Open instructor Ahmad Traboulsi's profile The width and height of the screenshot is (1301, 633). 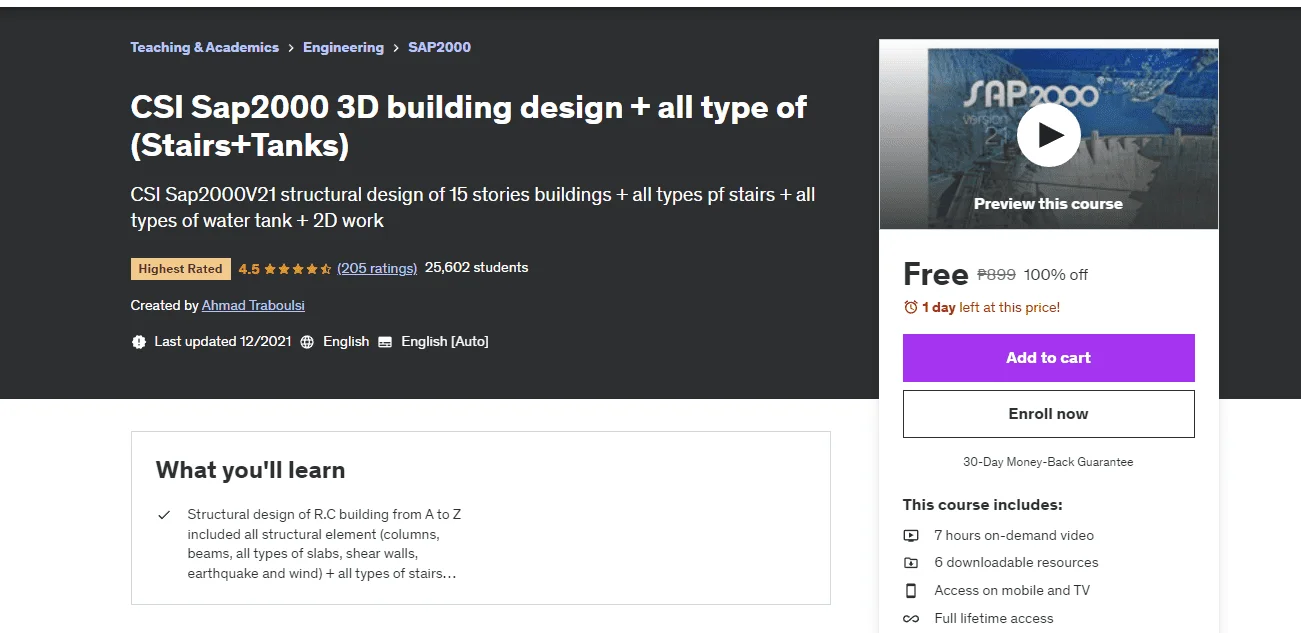[253, 305]
